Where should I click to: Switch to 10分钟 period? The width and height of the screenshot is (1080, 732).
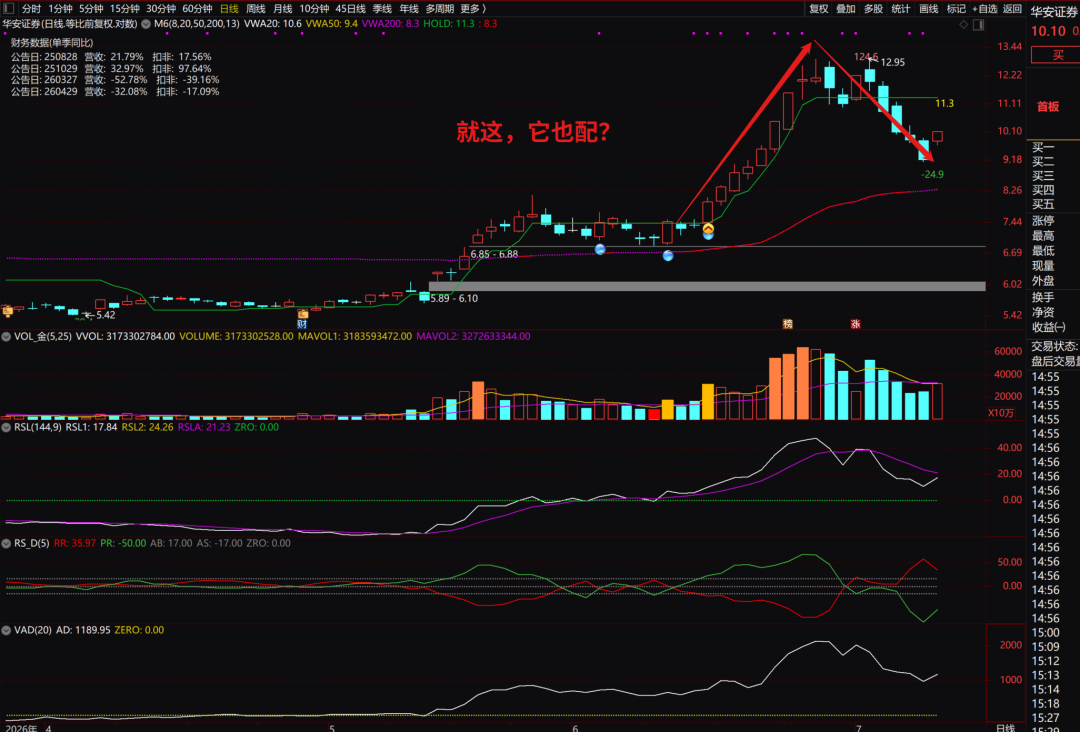point(315,9)
